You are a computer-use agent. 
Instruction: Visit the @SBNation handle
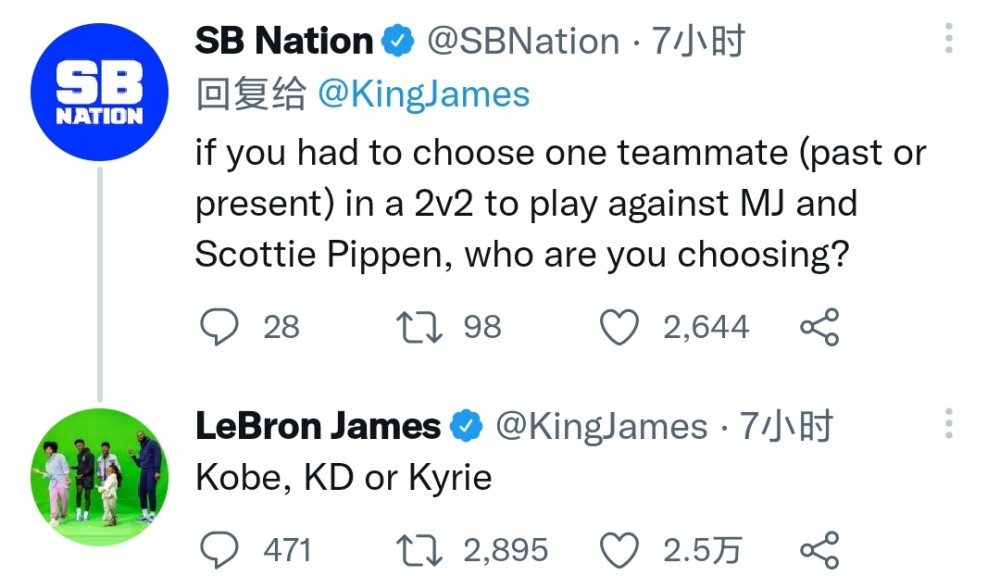523,41
